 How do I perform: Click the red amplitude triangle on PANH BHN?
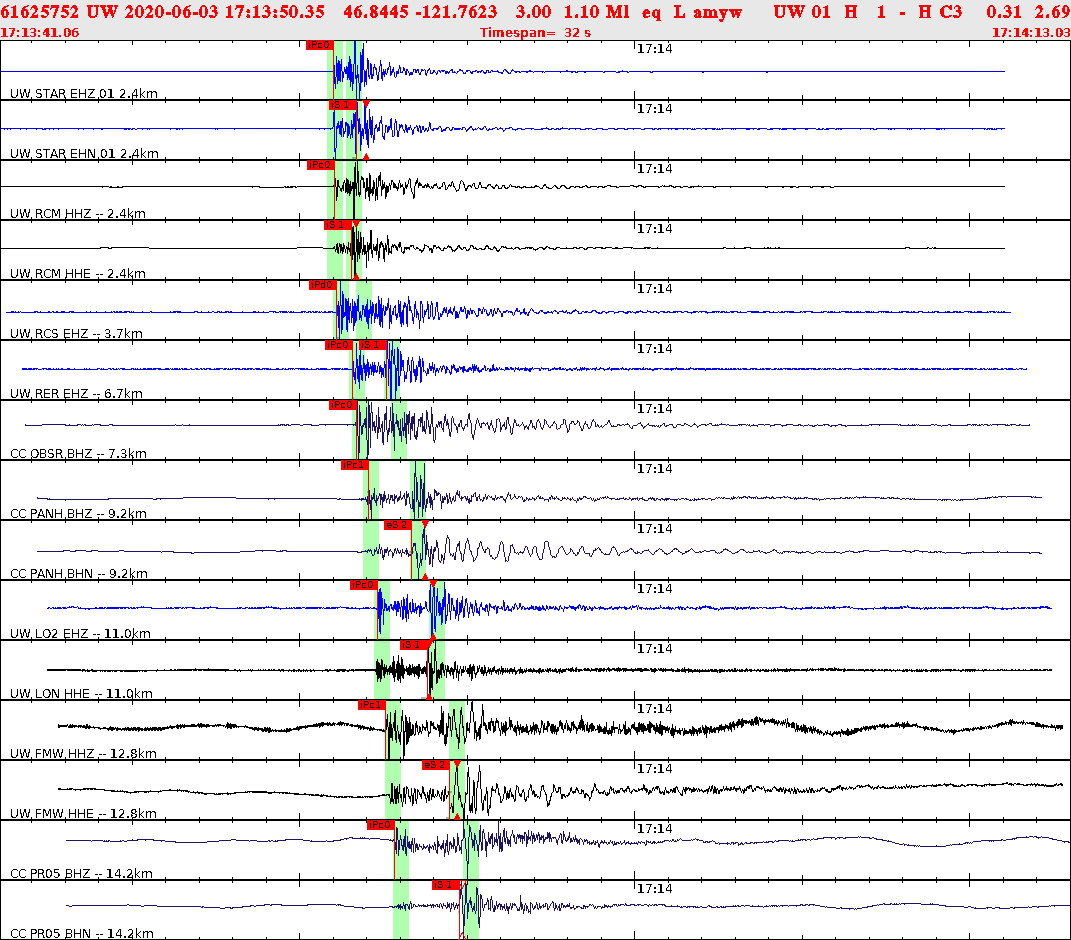[427, 523]
